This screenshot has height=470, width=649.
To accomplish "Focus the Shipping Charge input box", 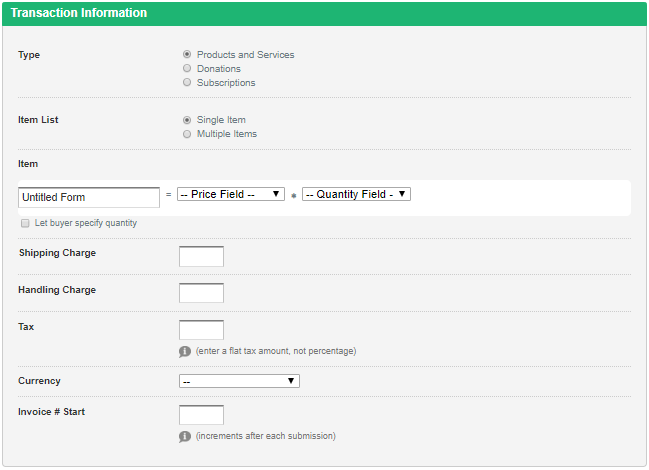I will (x=201, y=256).
